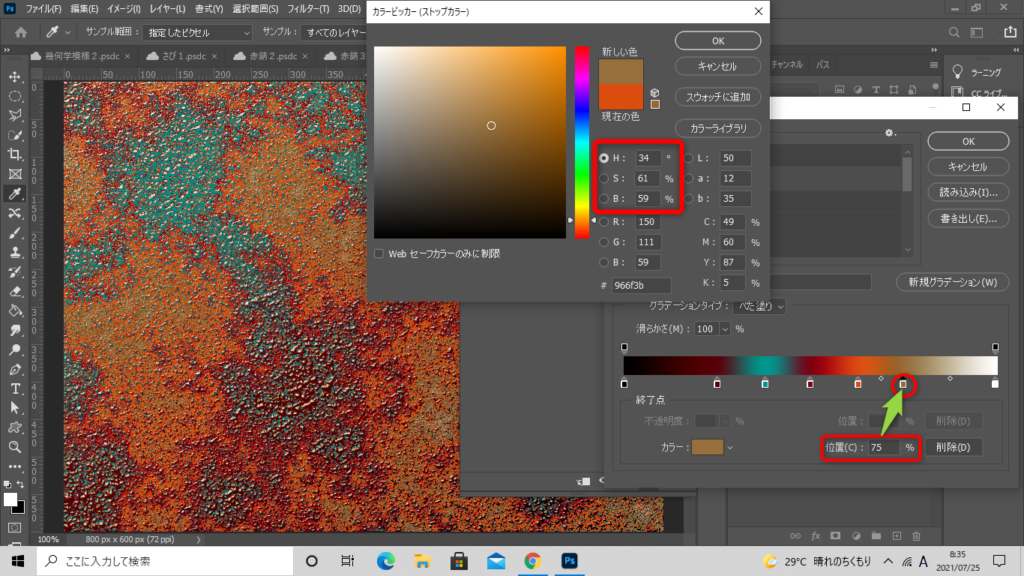Open the status bar info arrow

click(199, 539)
